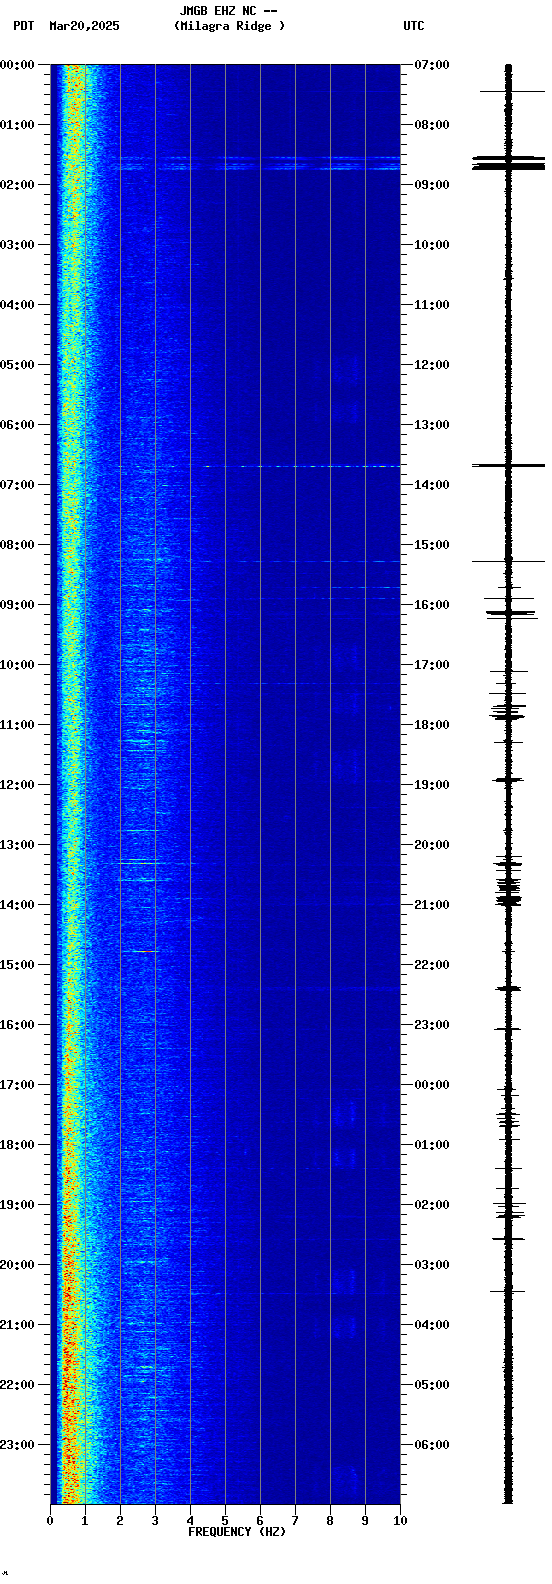The image size is (552, 1584).
Task: Click the 'PDT' timezone label
Action: [x=23, y=26]
